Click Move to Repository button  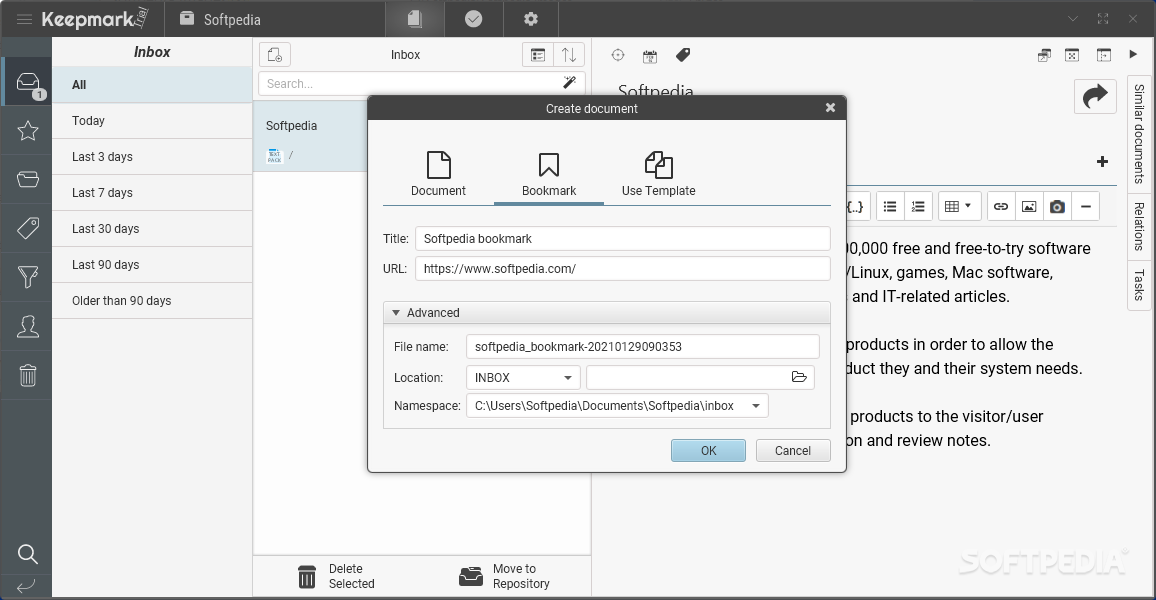(504, 576)
